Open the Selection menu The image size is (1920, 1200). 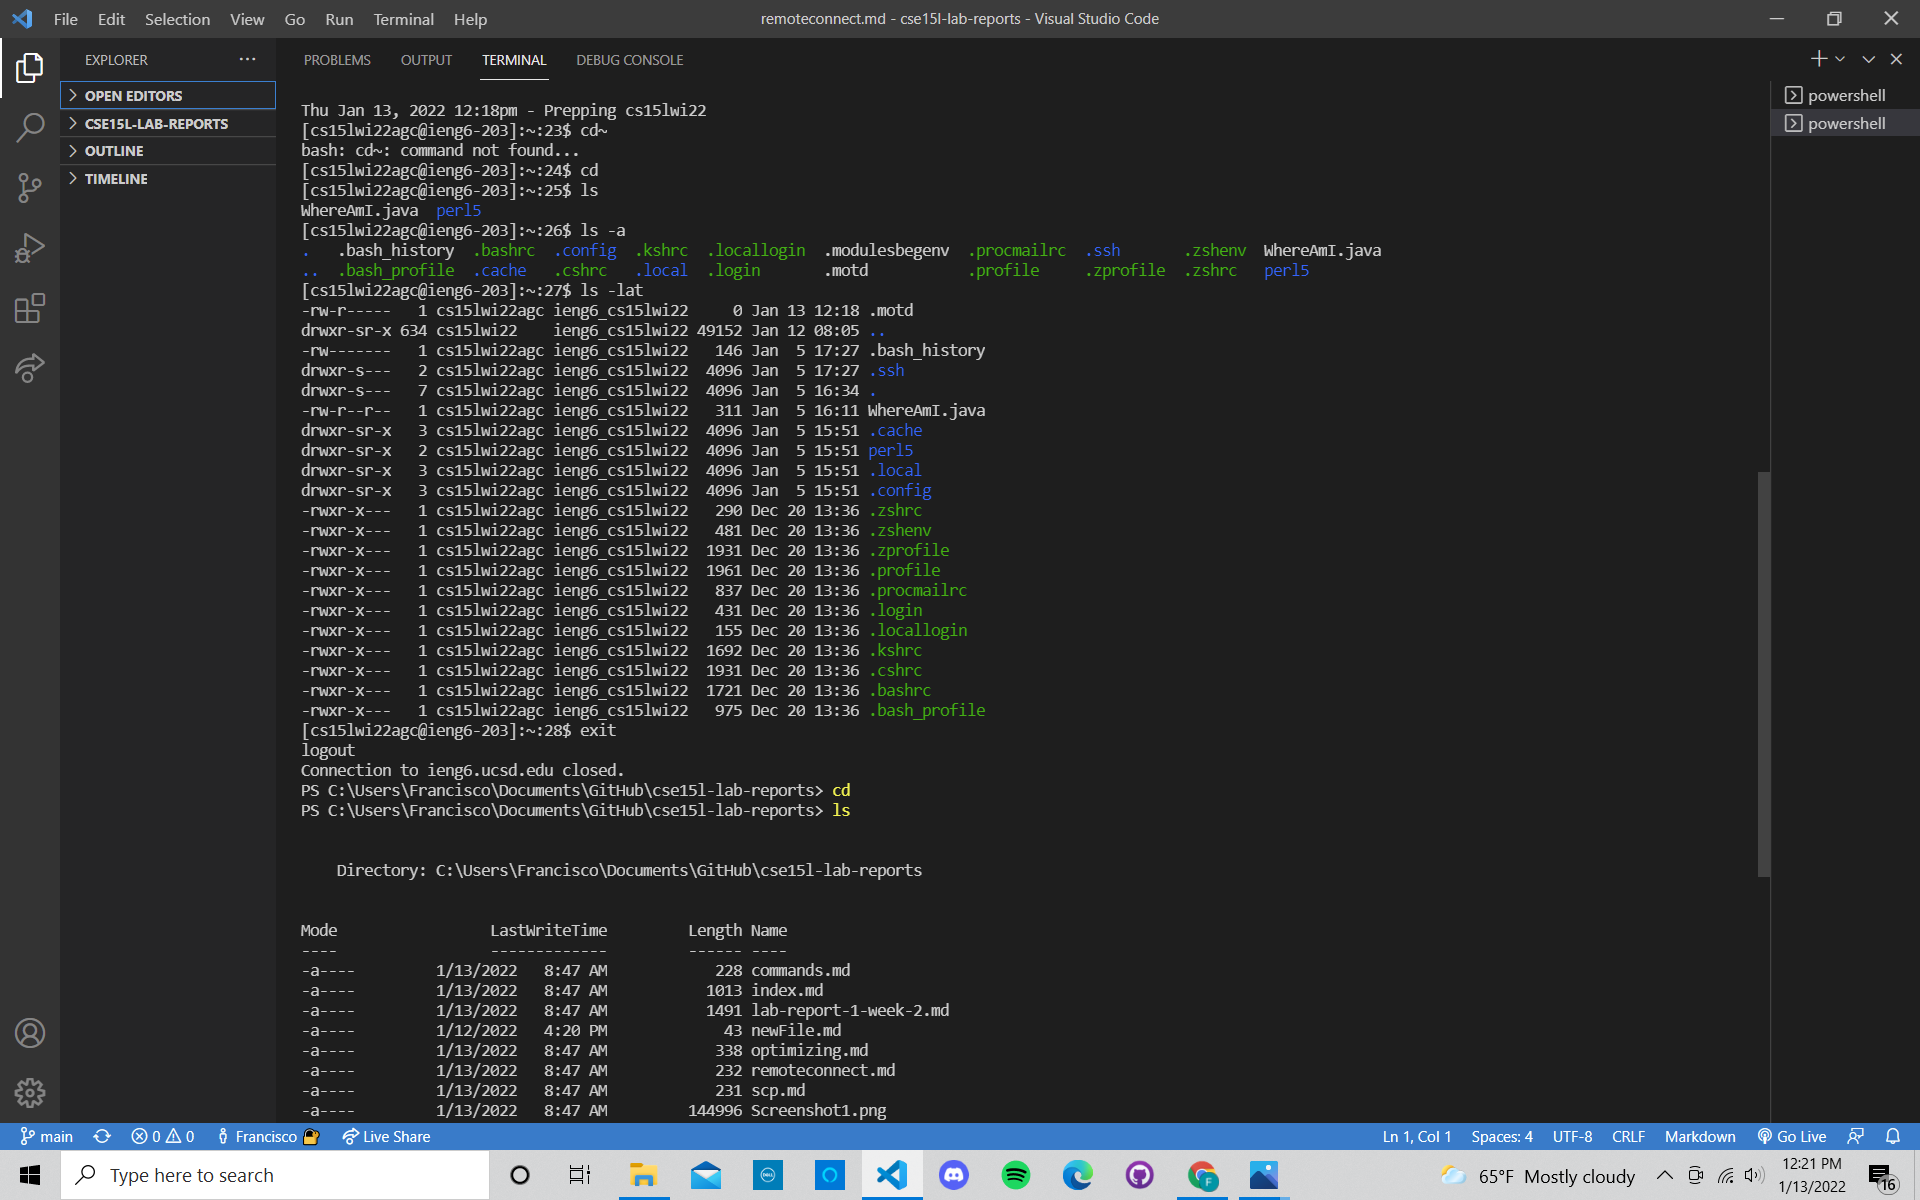click(177, 19)
